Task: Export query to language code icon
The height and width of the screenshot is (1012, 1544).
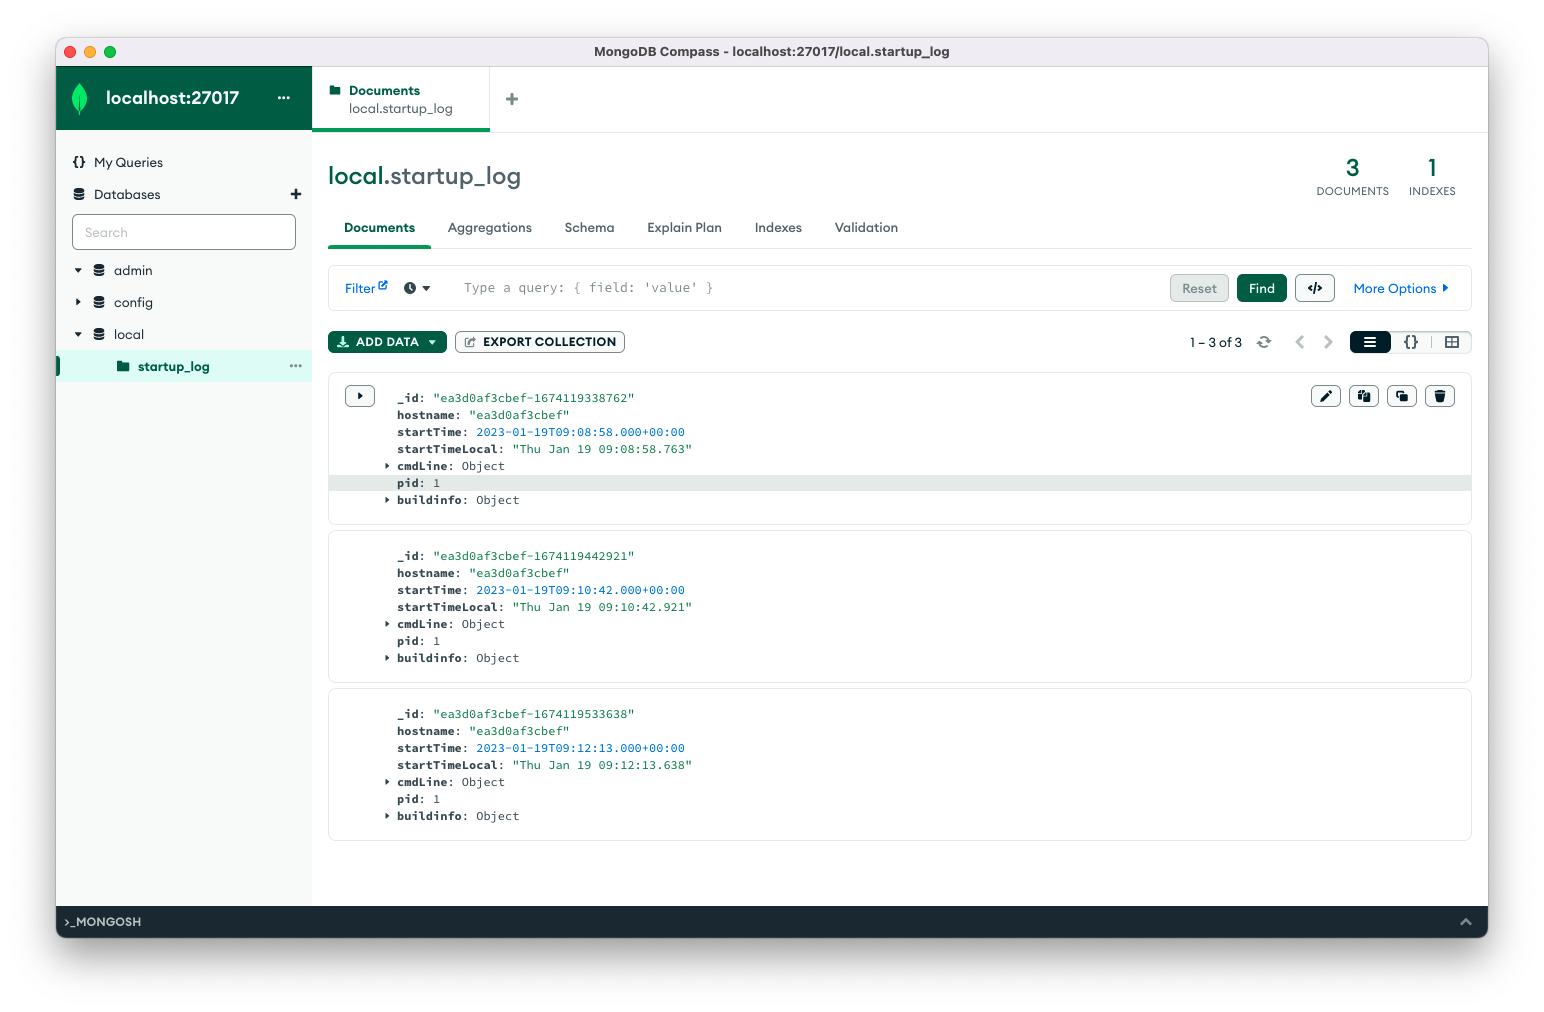Action: [x=1315, y=288]
